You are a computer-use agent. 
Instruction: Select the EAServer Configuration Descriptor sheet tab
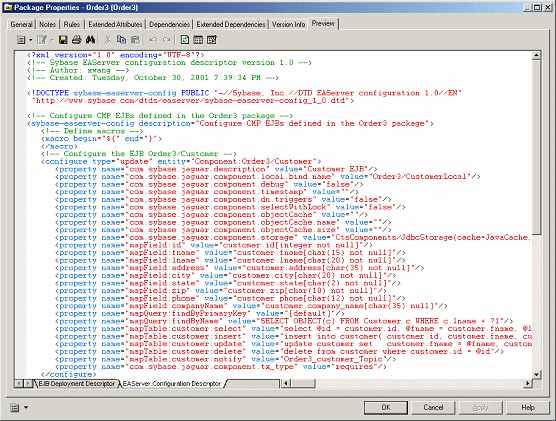172,384
